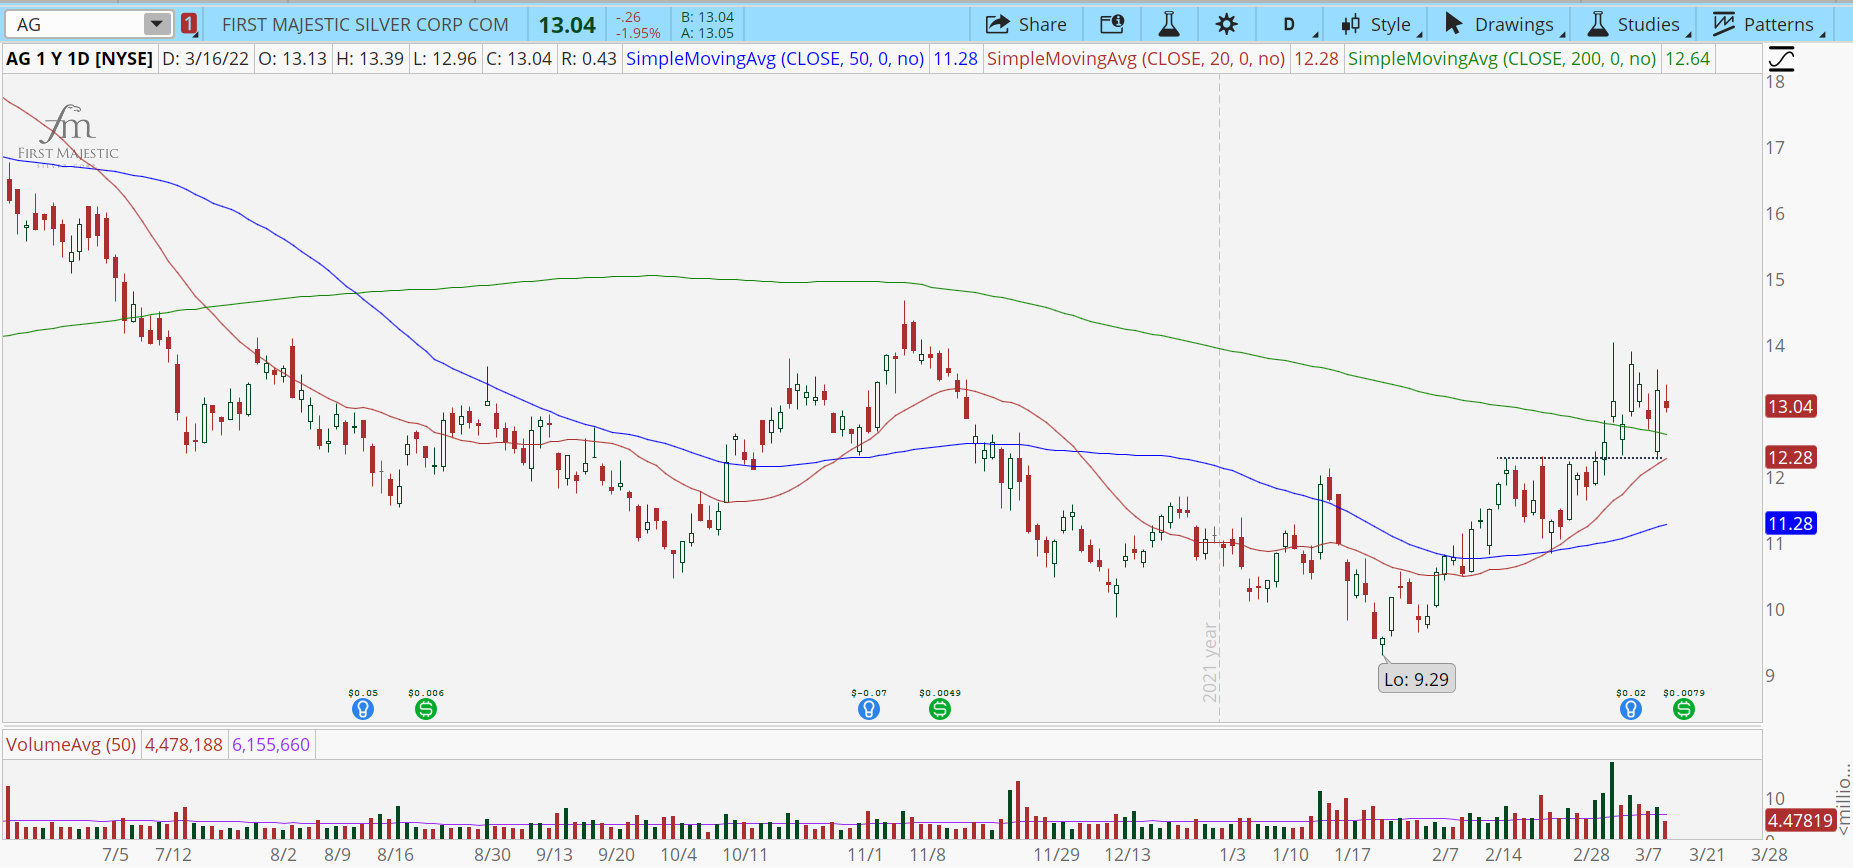This screenshot has width=1853, height=868.
Task: Click the 18 level on price axis
Action: coord(1775,82)
